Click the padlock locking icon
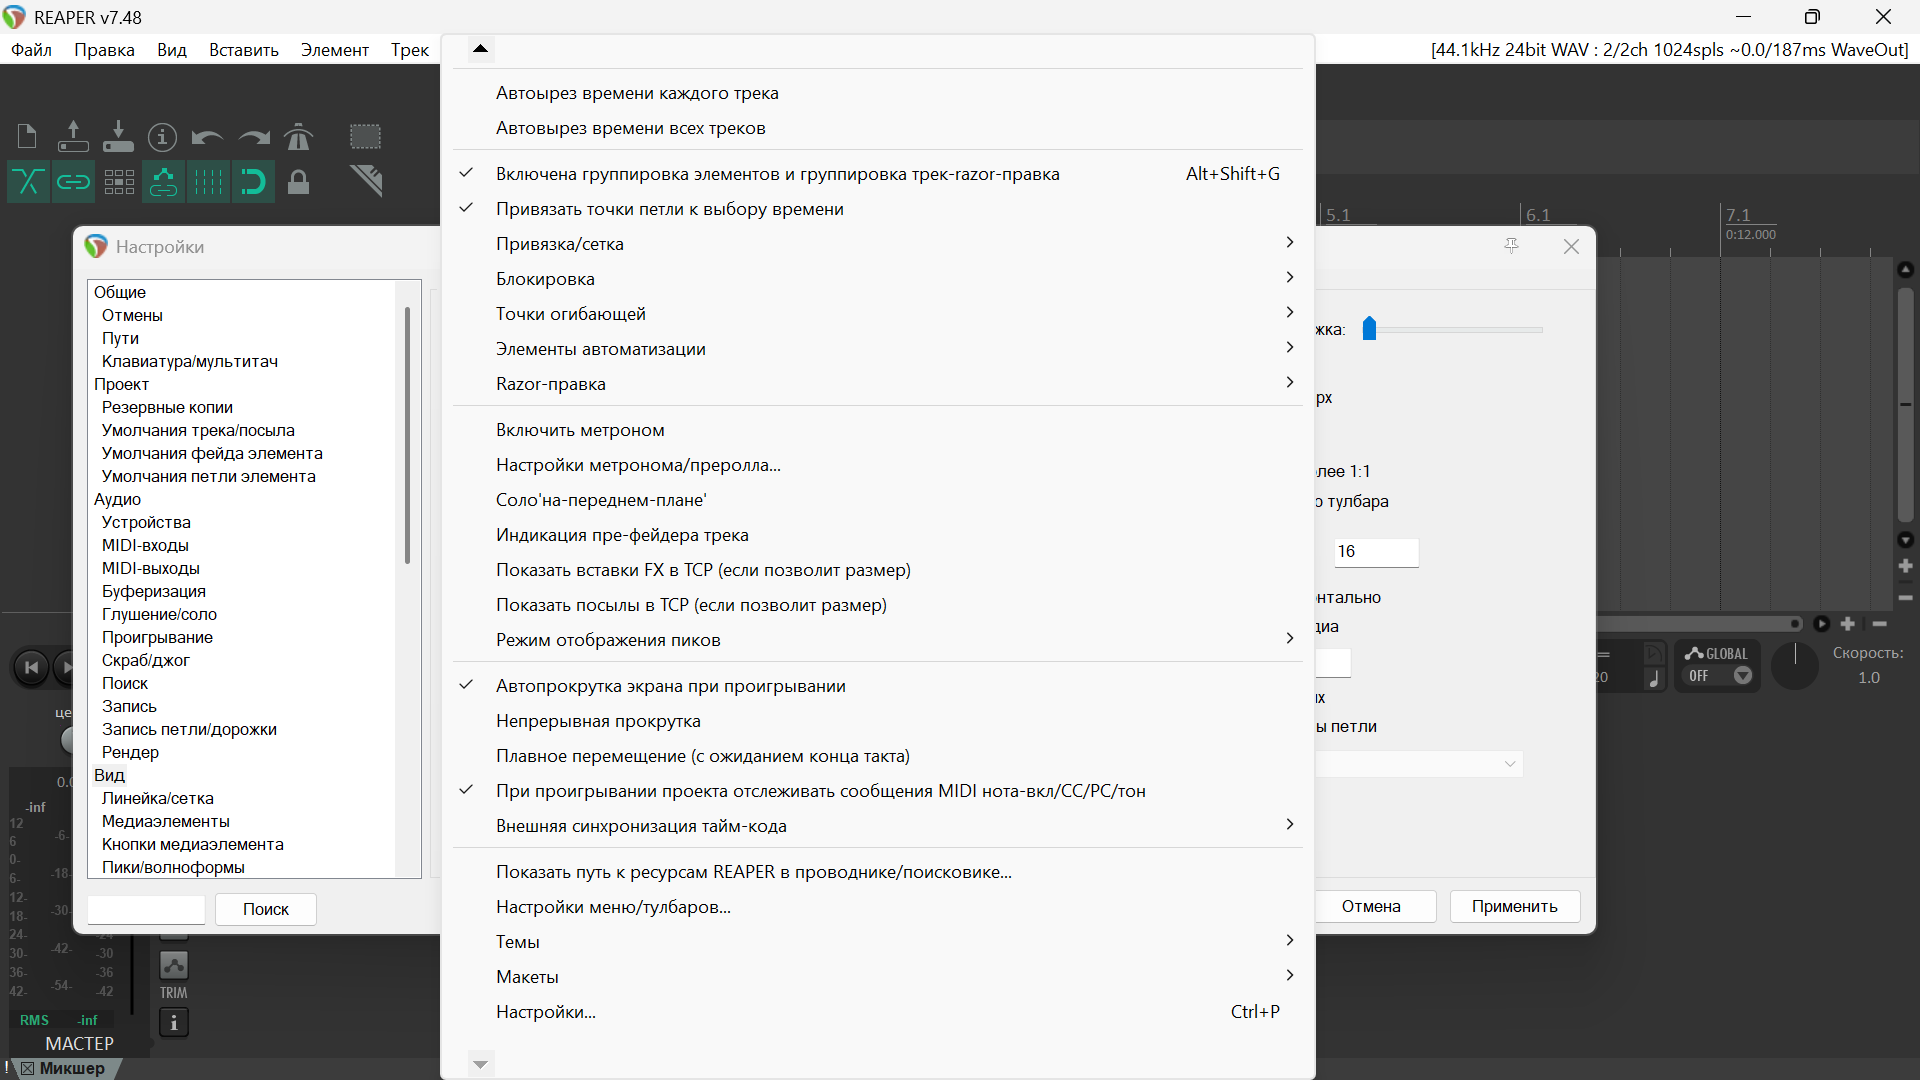 pos(298,182)
